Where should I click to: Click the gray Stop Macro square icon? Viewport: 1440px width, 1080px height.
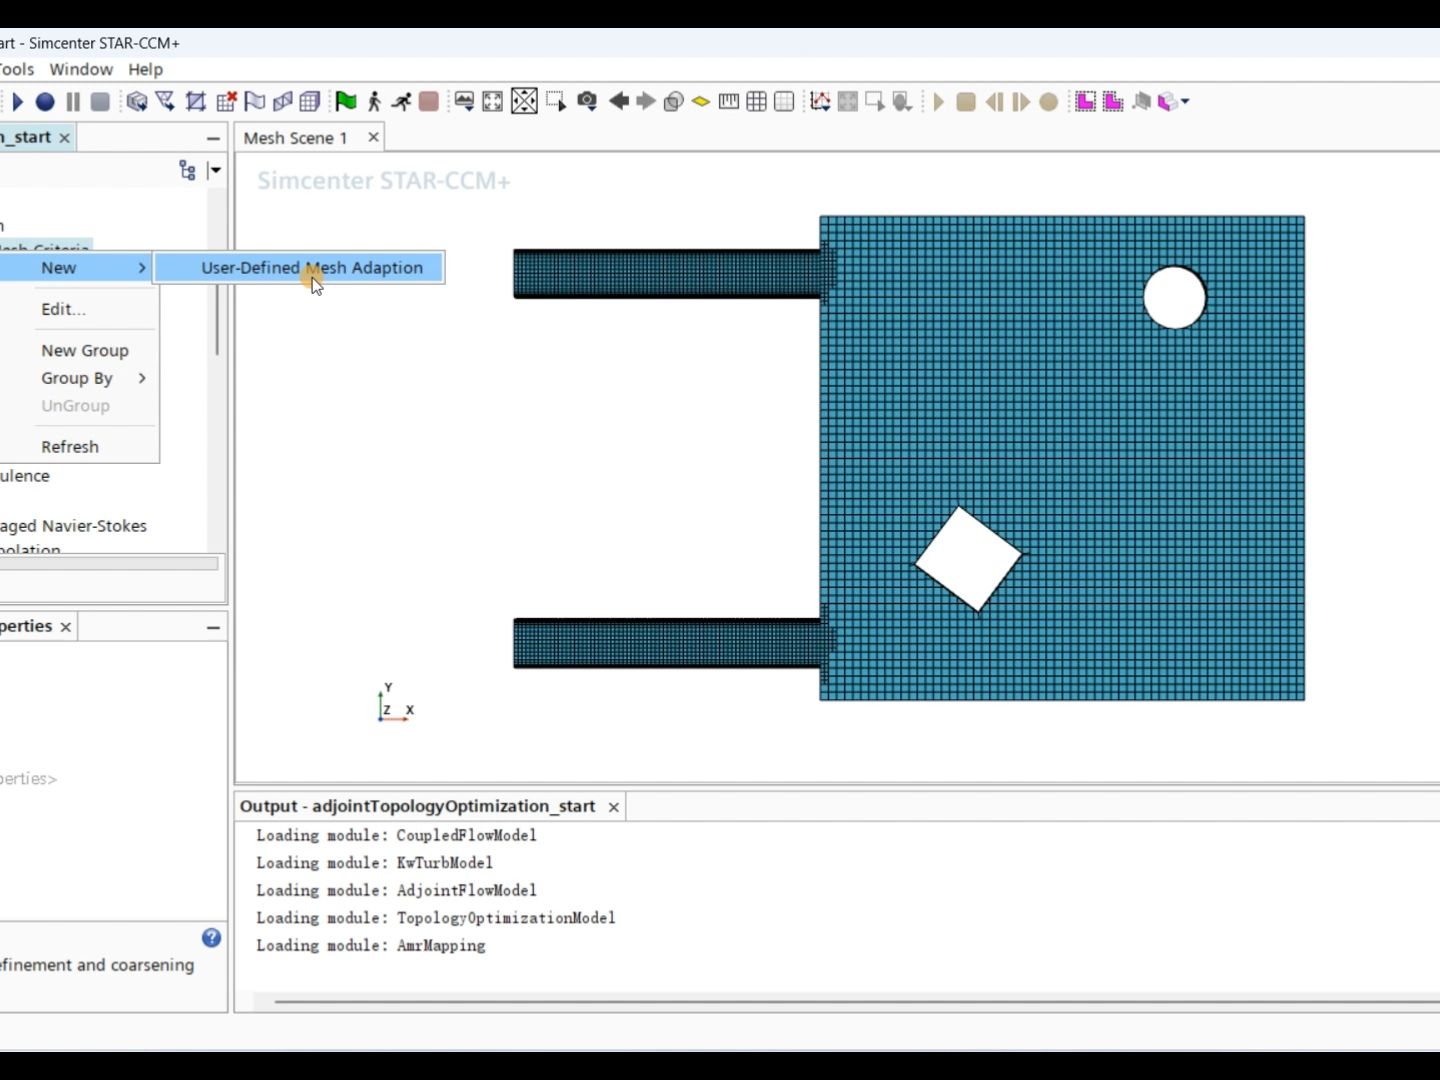(x=100, y=101)
